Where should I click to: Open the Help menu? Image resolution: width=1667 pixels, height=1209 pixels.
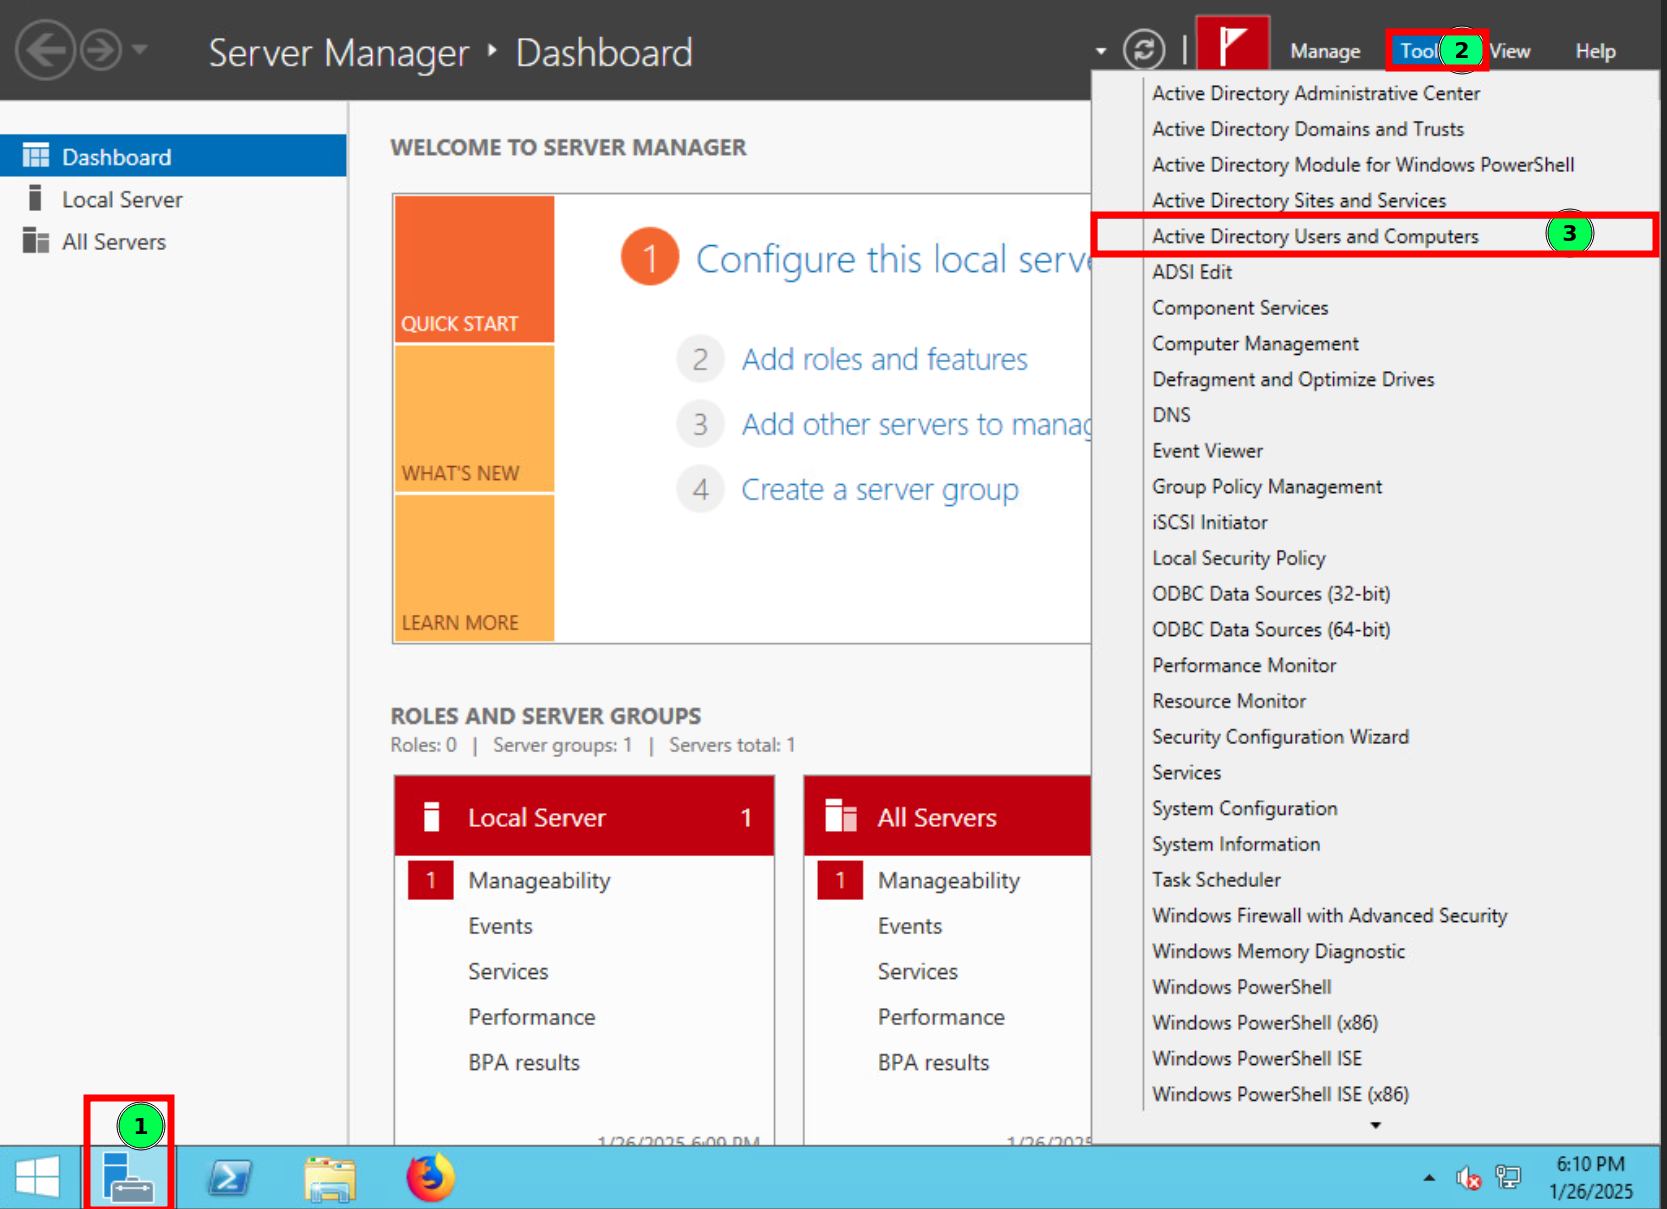1595,51
